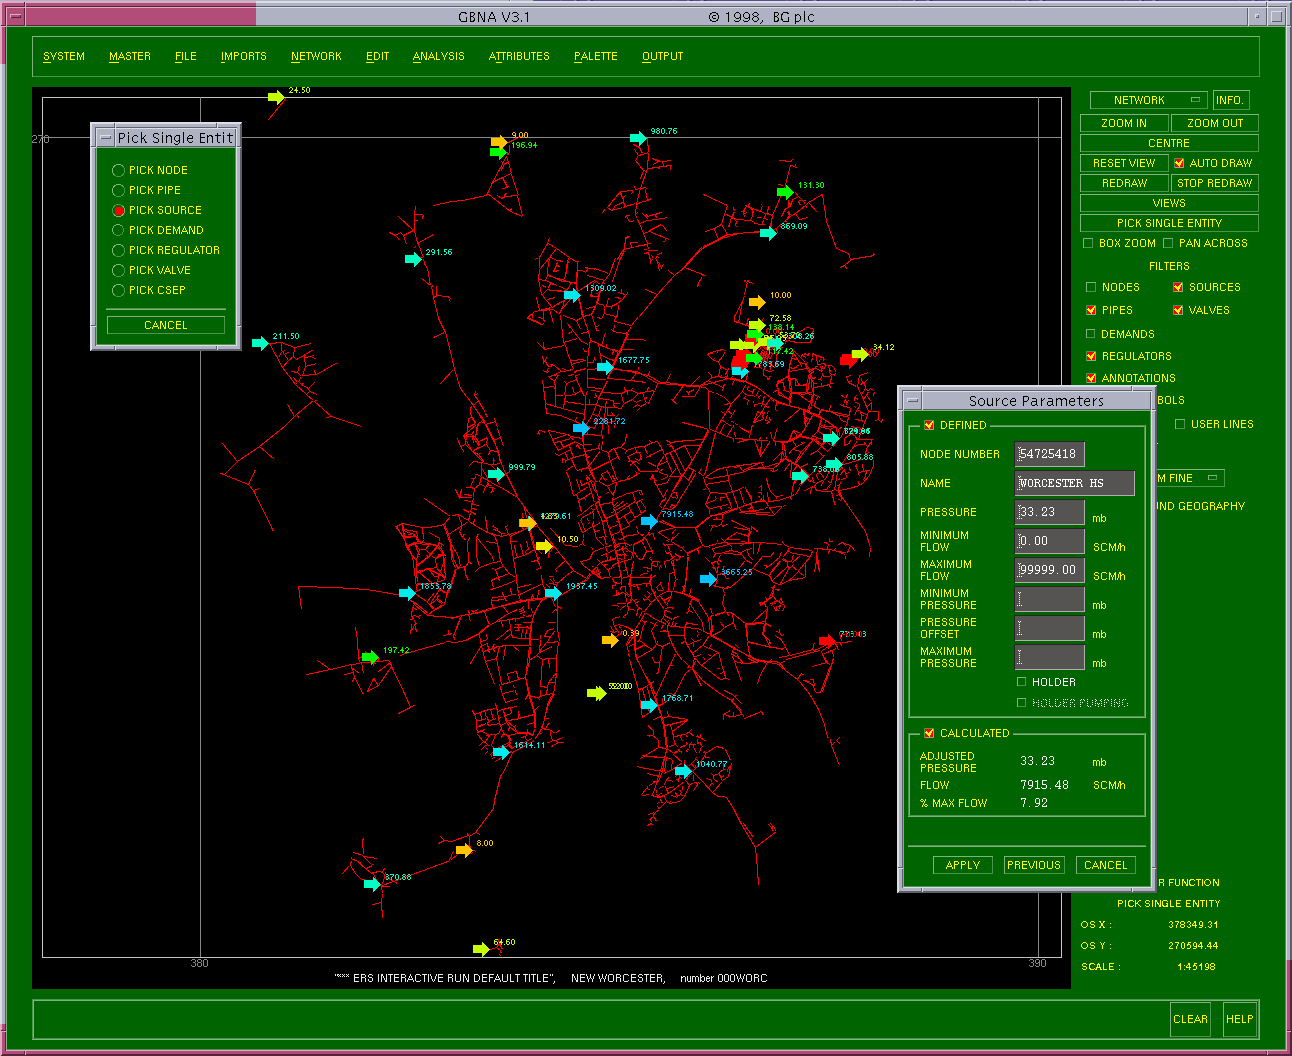Select the cyan source arrow labeled 980.76
This screenshot has height=1056, width=1292.
click(637, 138)
